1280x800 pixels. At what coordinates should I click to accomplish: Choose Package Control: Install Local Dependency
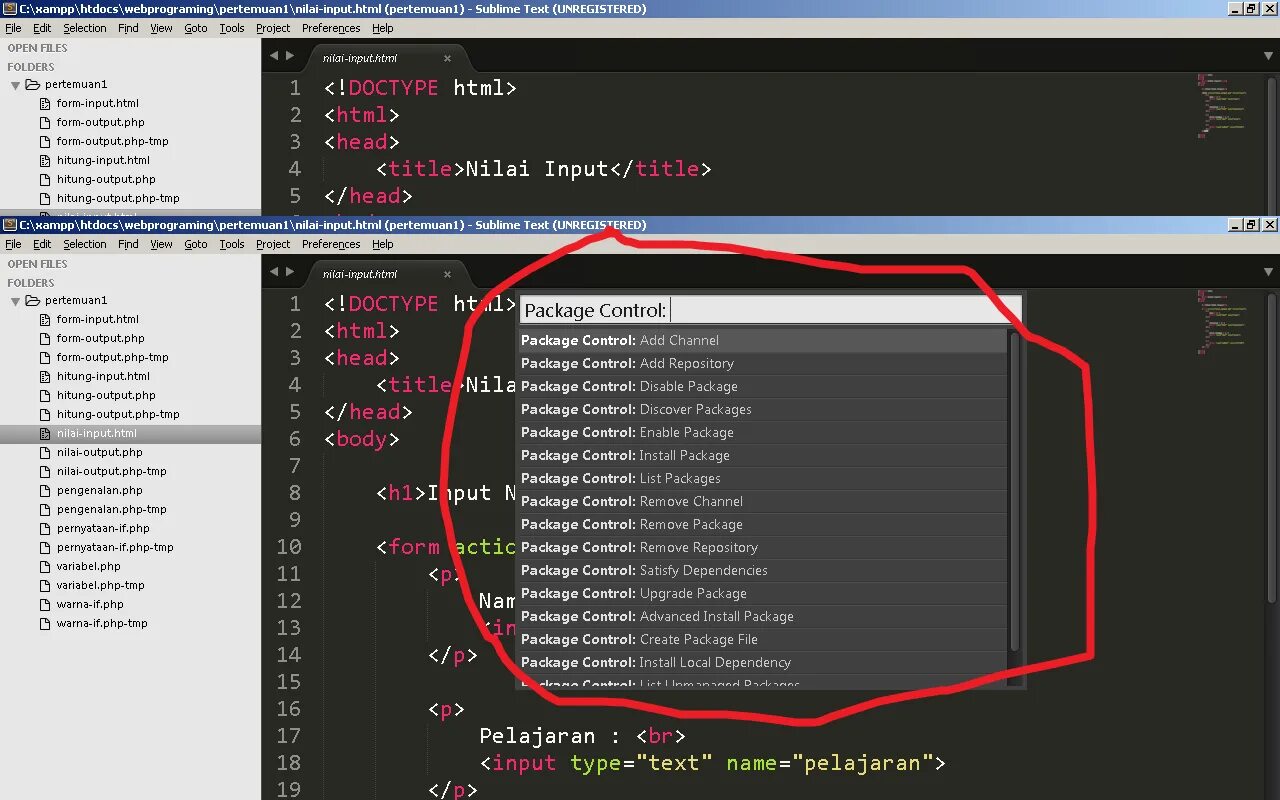[762, 662]
